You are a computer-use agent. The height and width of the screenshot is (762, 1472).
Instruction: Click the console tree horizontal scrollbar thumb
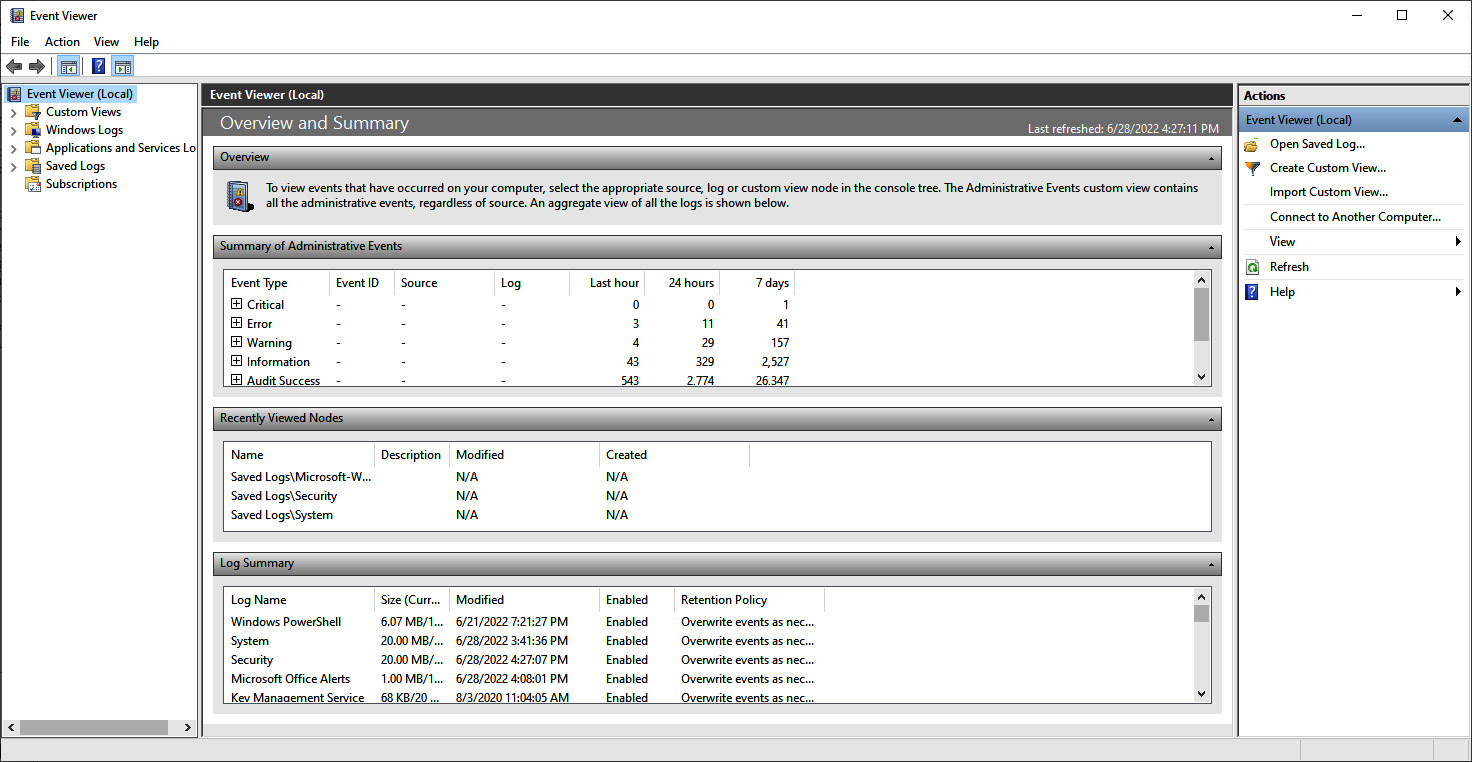[93, 728]
